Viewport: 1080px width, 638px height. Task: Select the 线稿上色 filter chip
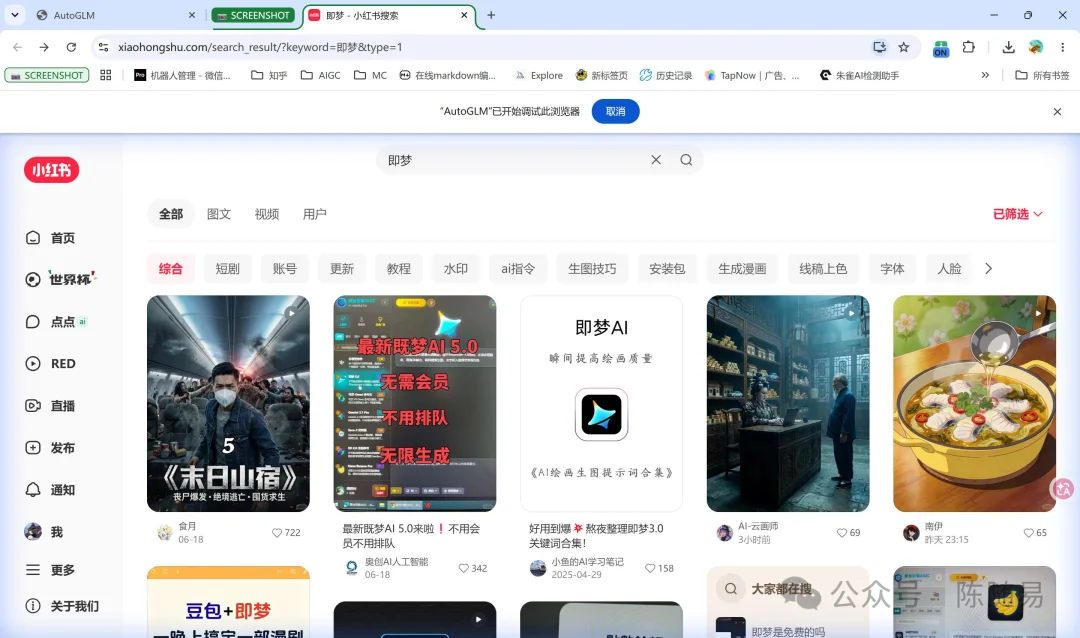pyautogui.click(x=823, y=269)
